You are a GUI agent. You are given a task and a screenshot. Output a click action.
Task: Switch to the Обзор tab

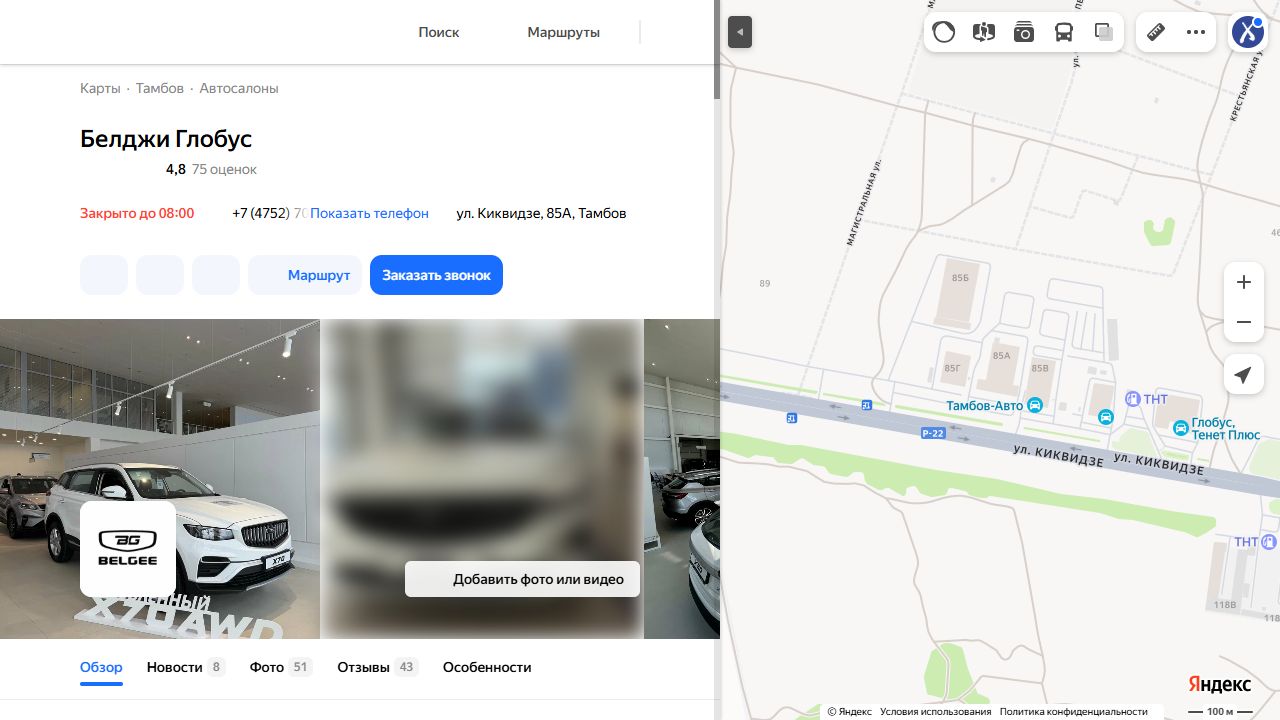click(x=101, y=667)
